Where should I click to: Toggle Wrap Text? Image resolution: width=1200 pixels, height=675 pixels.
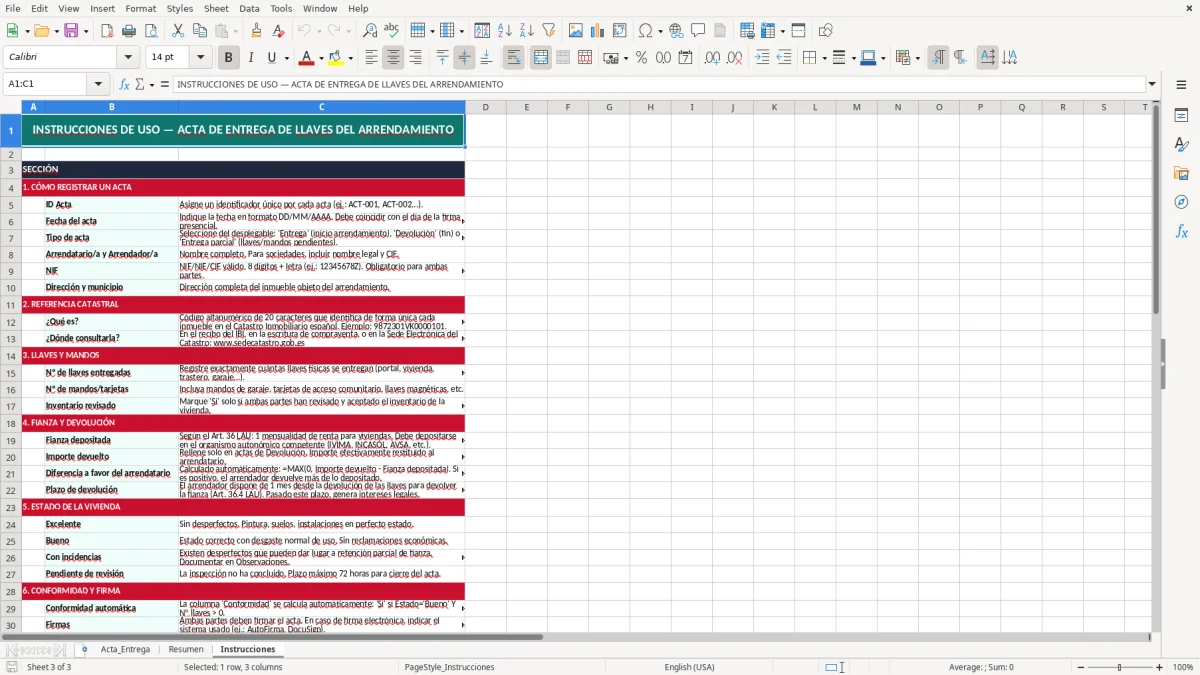coord(514,58)
